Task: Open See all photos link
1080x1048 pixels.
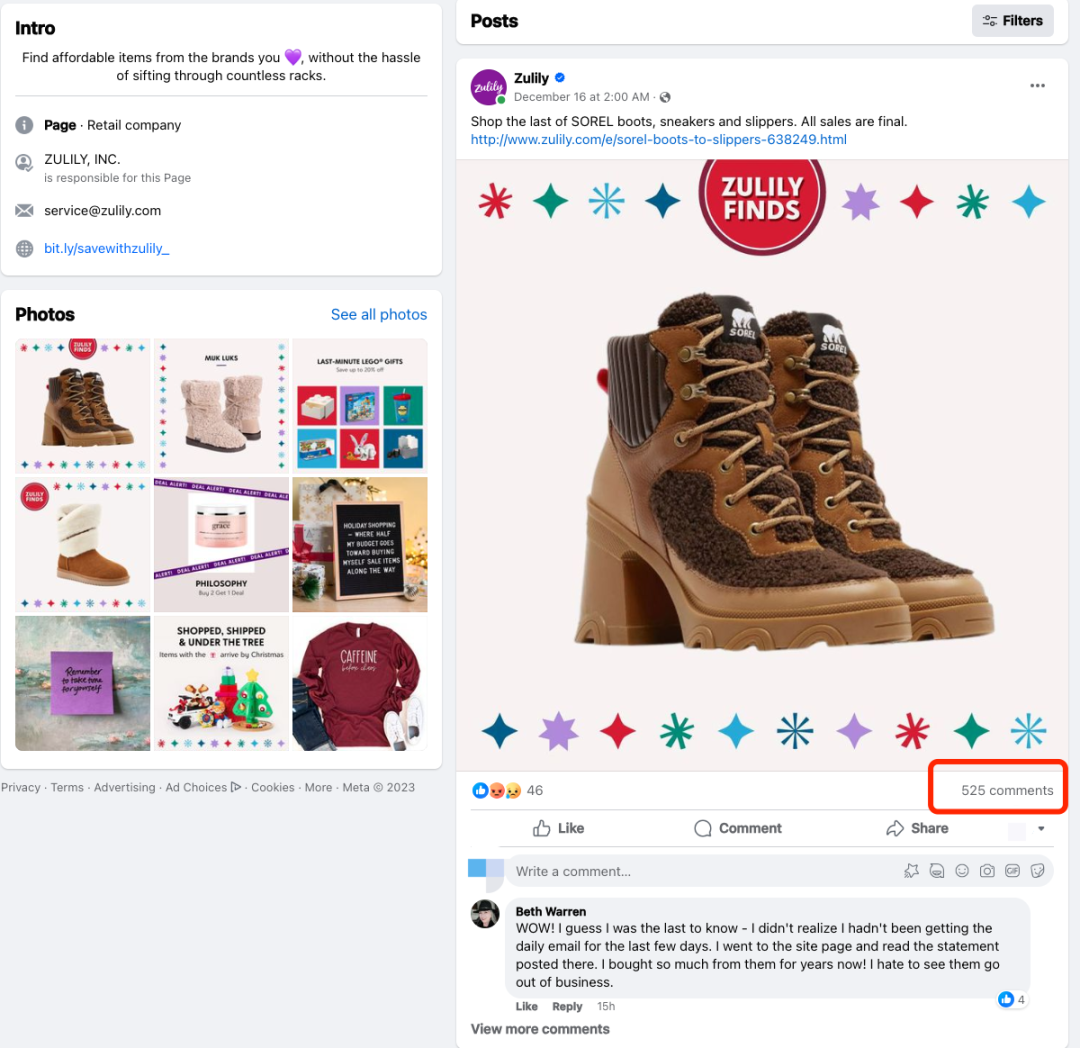Action: point(378,314)
